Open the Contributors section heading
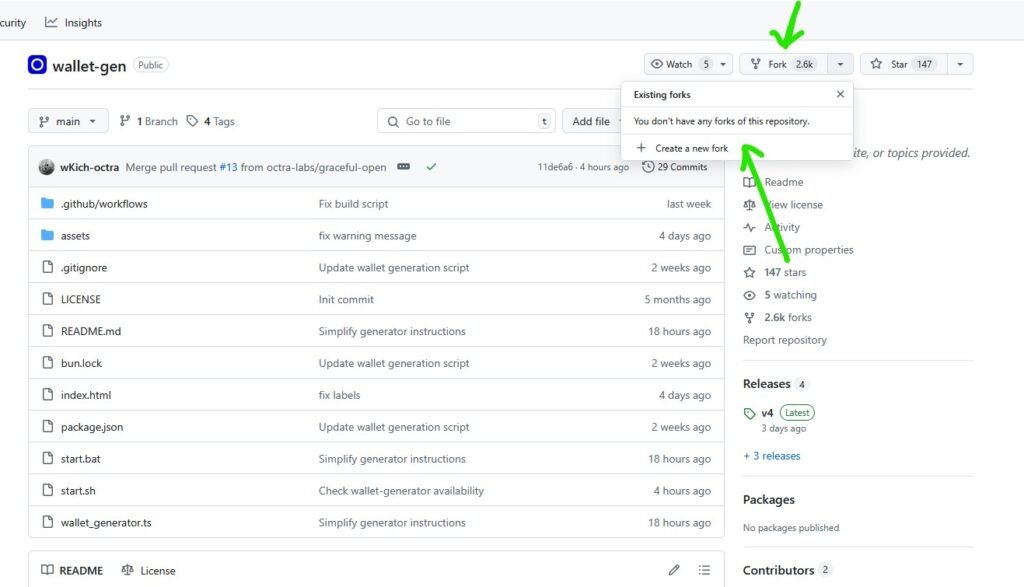The image size is (1024, 587). coord(778,571)
